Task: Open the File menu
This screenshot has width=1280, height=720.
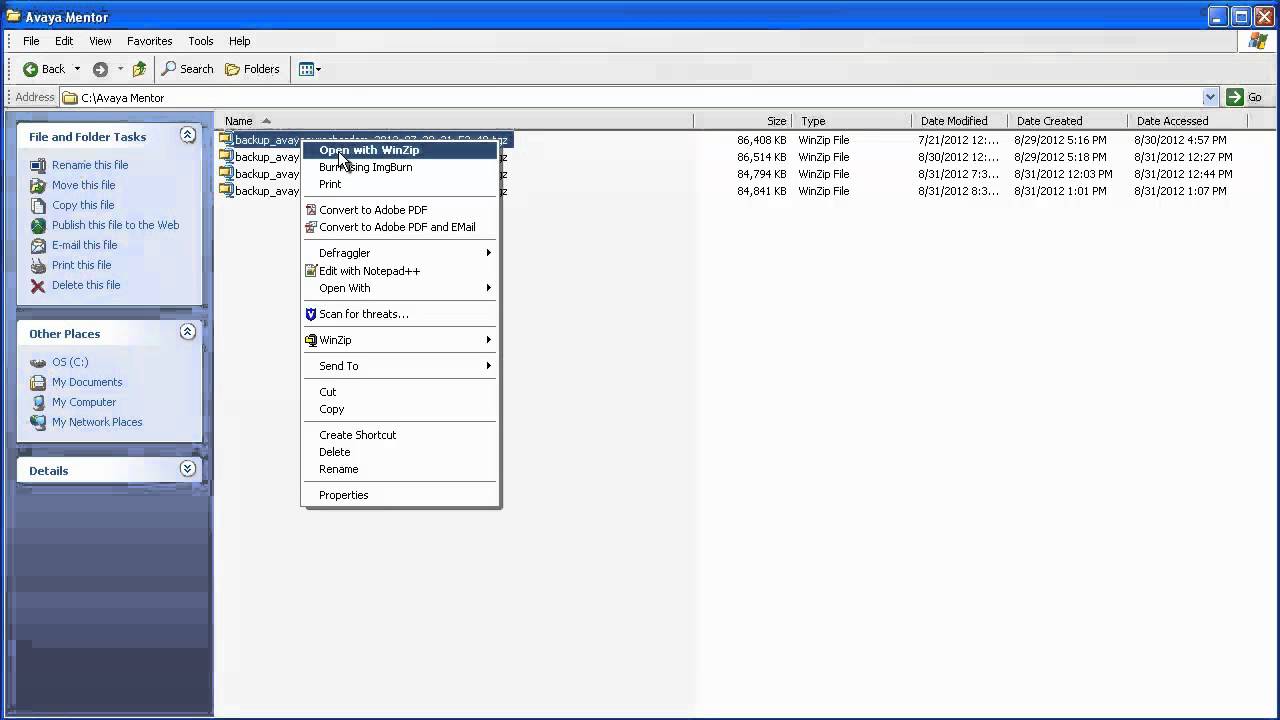Action: pyautogui.click(x=31, y=41)
